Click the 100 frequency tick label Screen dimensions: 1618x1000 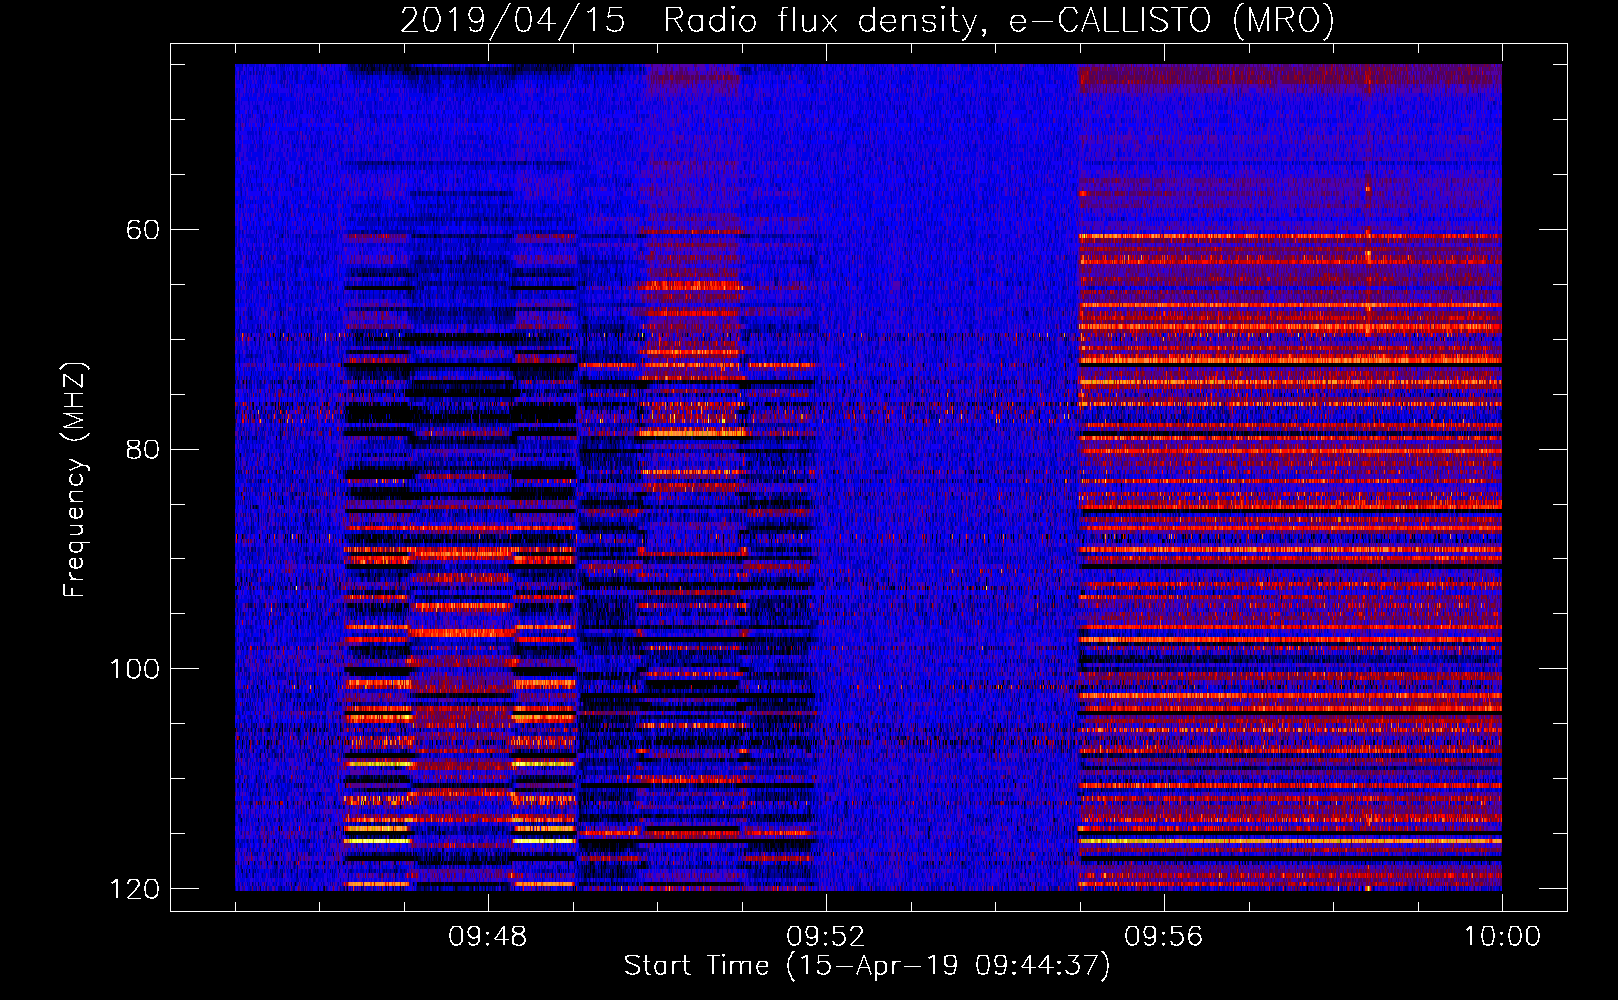[x=134, y=669]
